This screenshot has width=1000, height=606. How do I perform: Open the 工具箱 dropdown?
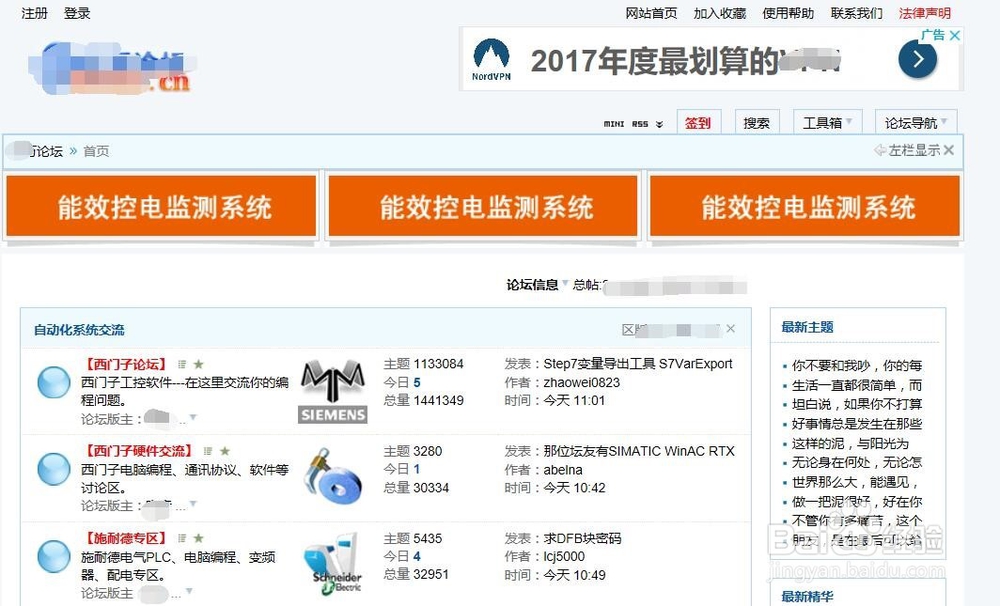[x=826, y=122]
